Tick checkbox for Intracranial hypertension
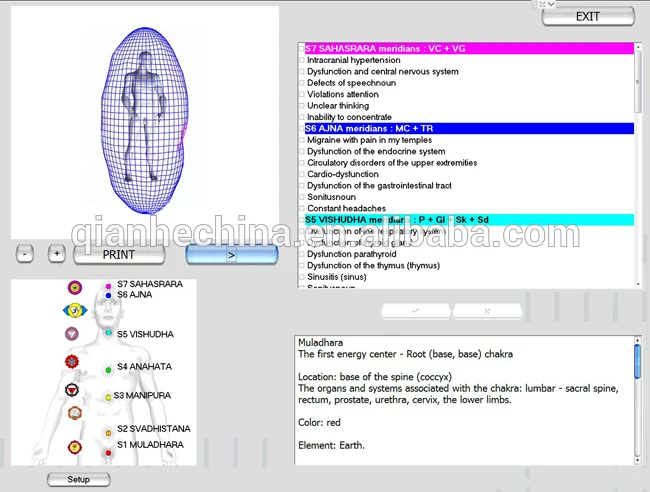Screen dimensions: 650x492 [302, 61]
